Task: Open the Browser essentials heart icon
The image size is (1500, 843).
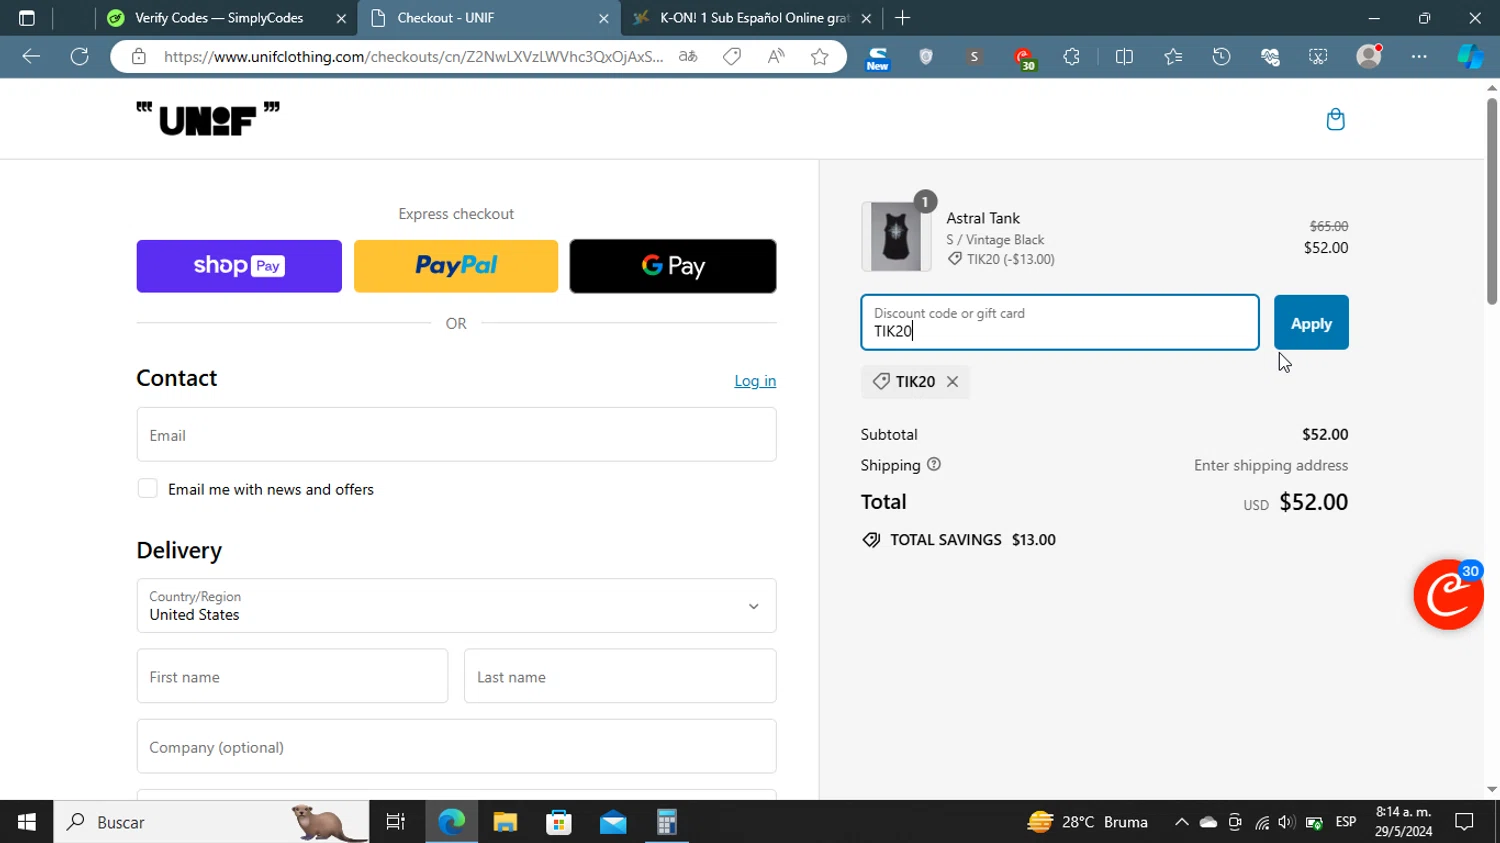Action: pyautogui.click(x=1271, y=57)
